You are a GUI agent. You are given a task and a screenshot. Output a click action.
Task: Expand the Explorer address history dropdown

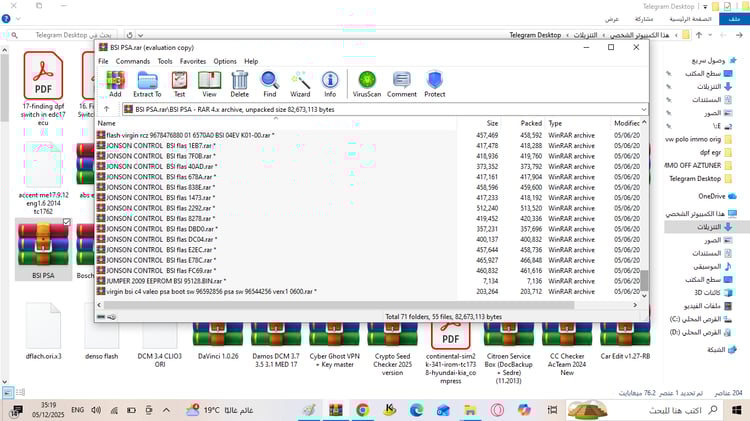pyautogui.click(x=140, y=35)
